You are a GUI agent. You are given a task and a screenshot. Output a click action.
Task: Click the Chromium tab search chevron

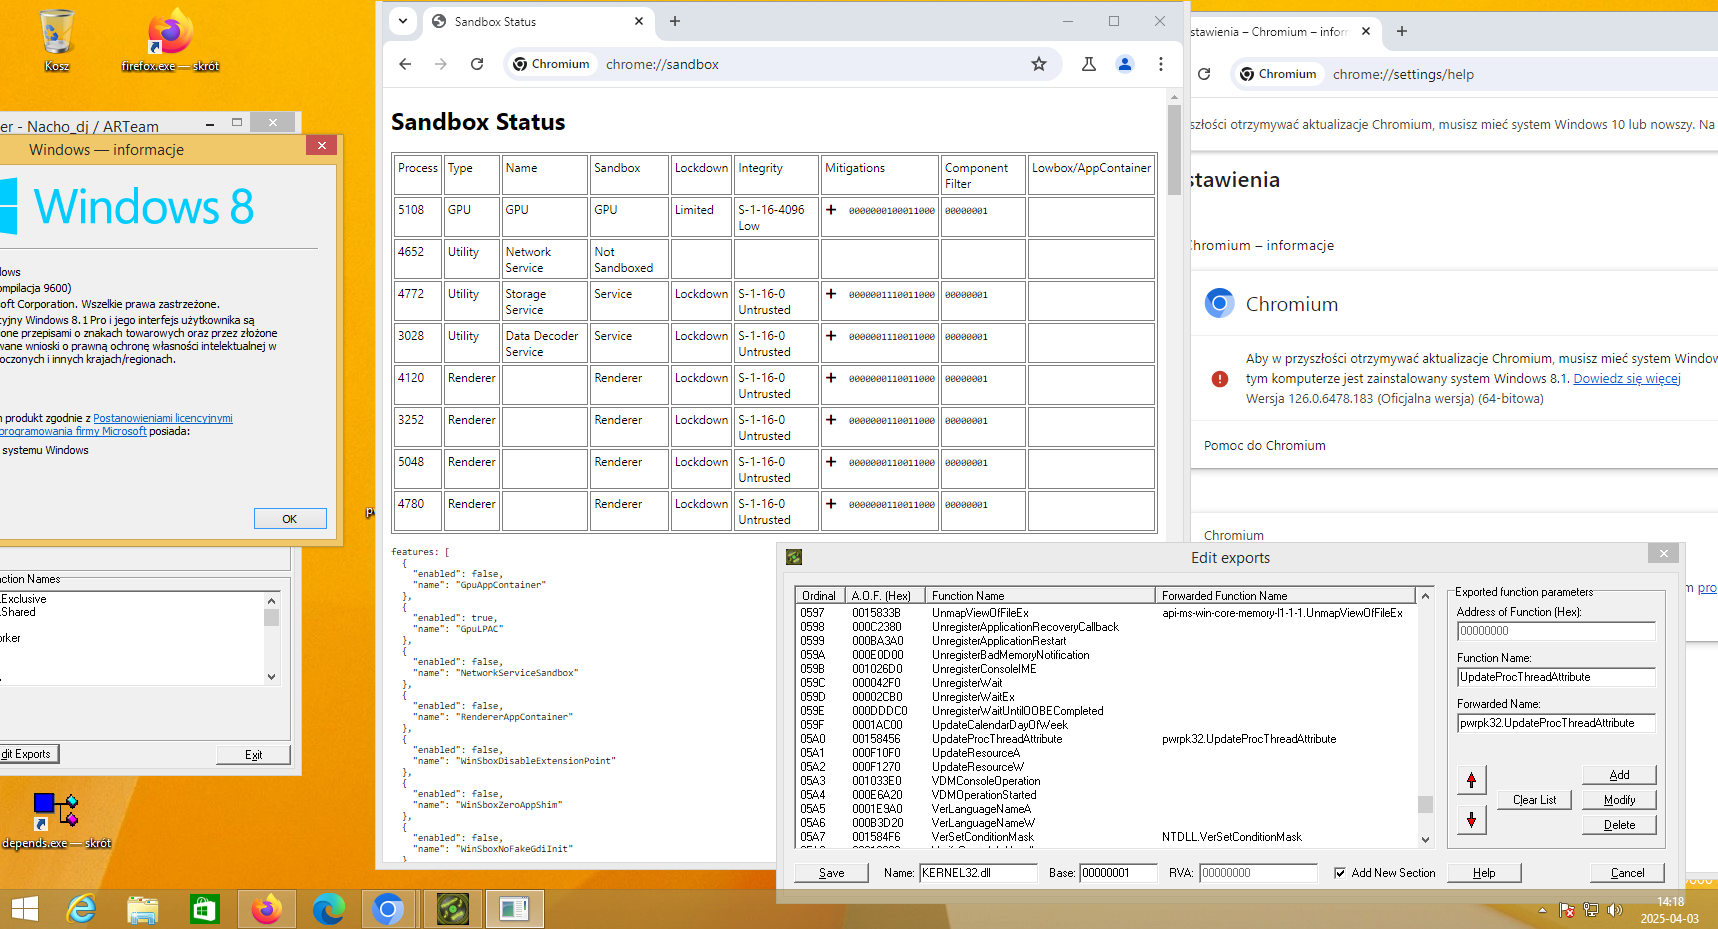click(403, 21)
